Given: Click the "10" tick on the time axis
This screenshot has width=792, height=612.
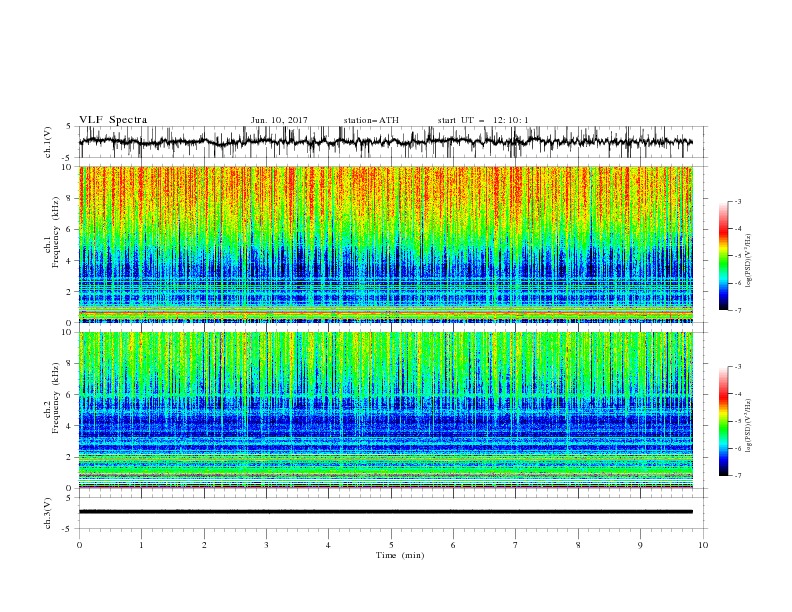Looking at the screenshot, I should [703, 545].
